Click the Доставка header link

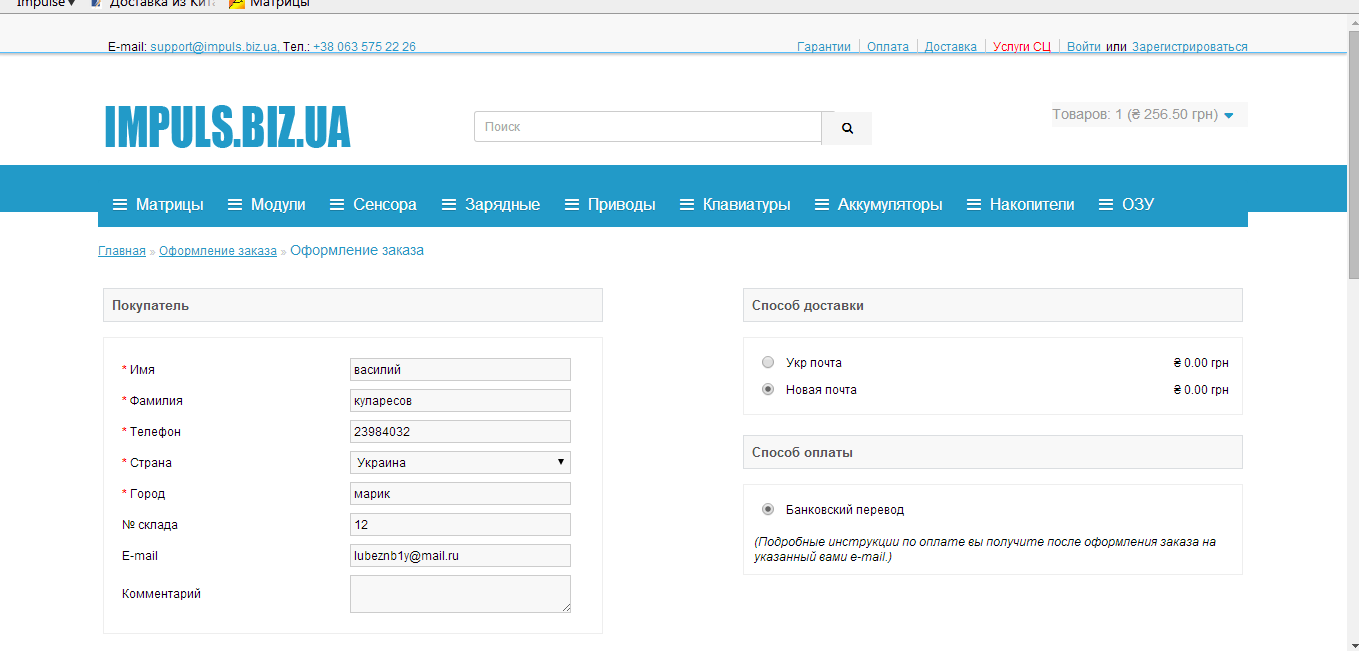(951, 47)
